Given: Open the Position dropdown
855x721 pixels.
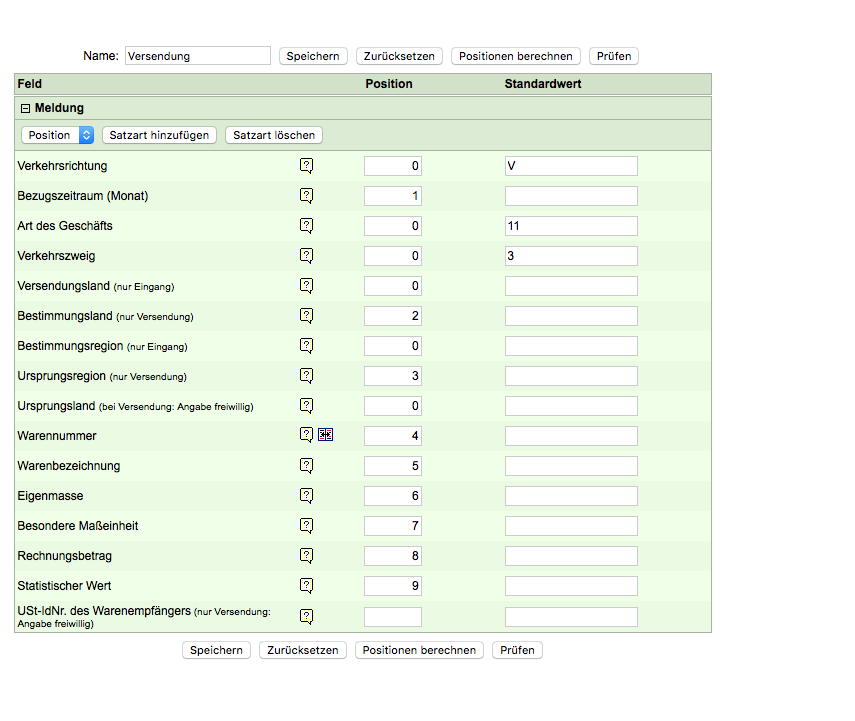Looking at the screenshot, I should click(57, 135).
